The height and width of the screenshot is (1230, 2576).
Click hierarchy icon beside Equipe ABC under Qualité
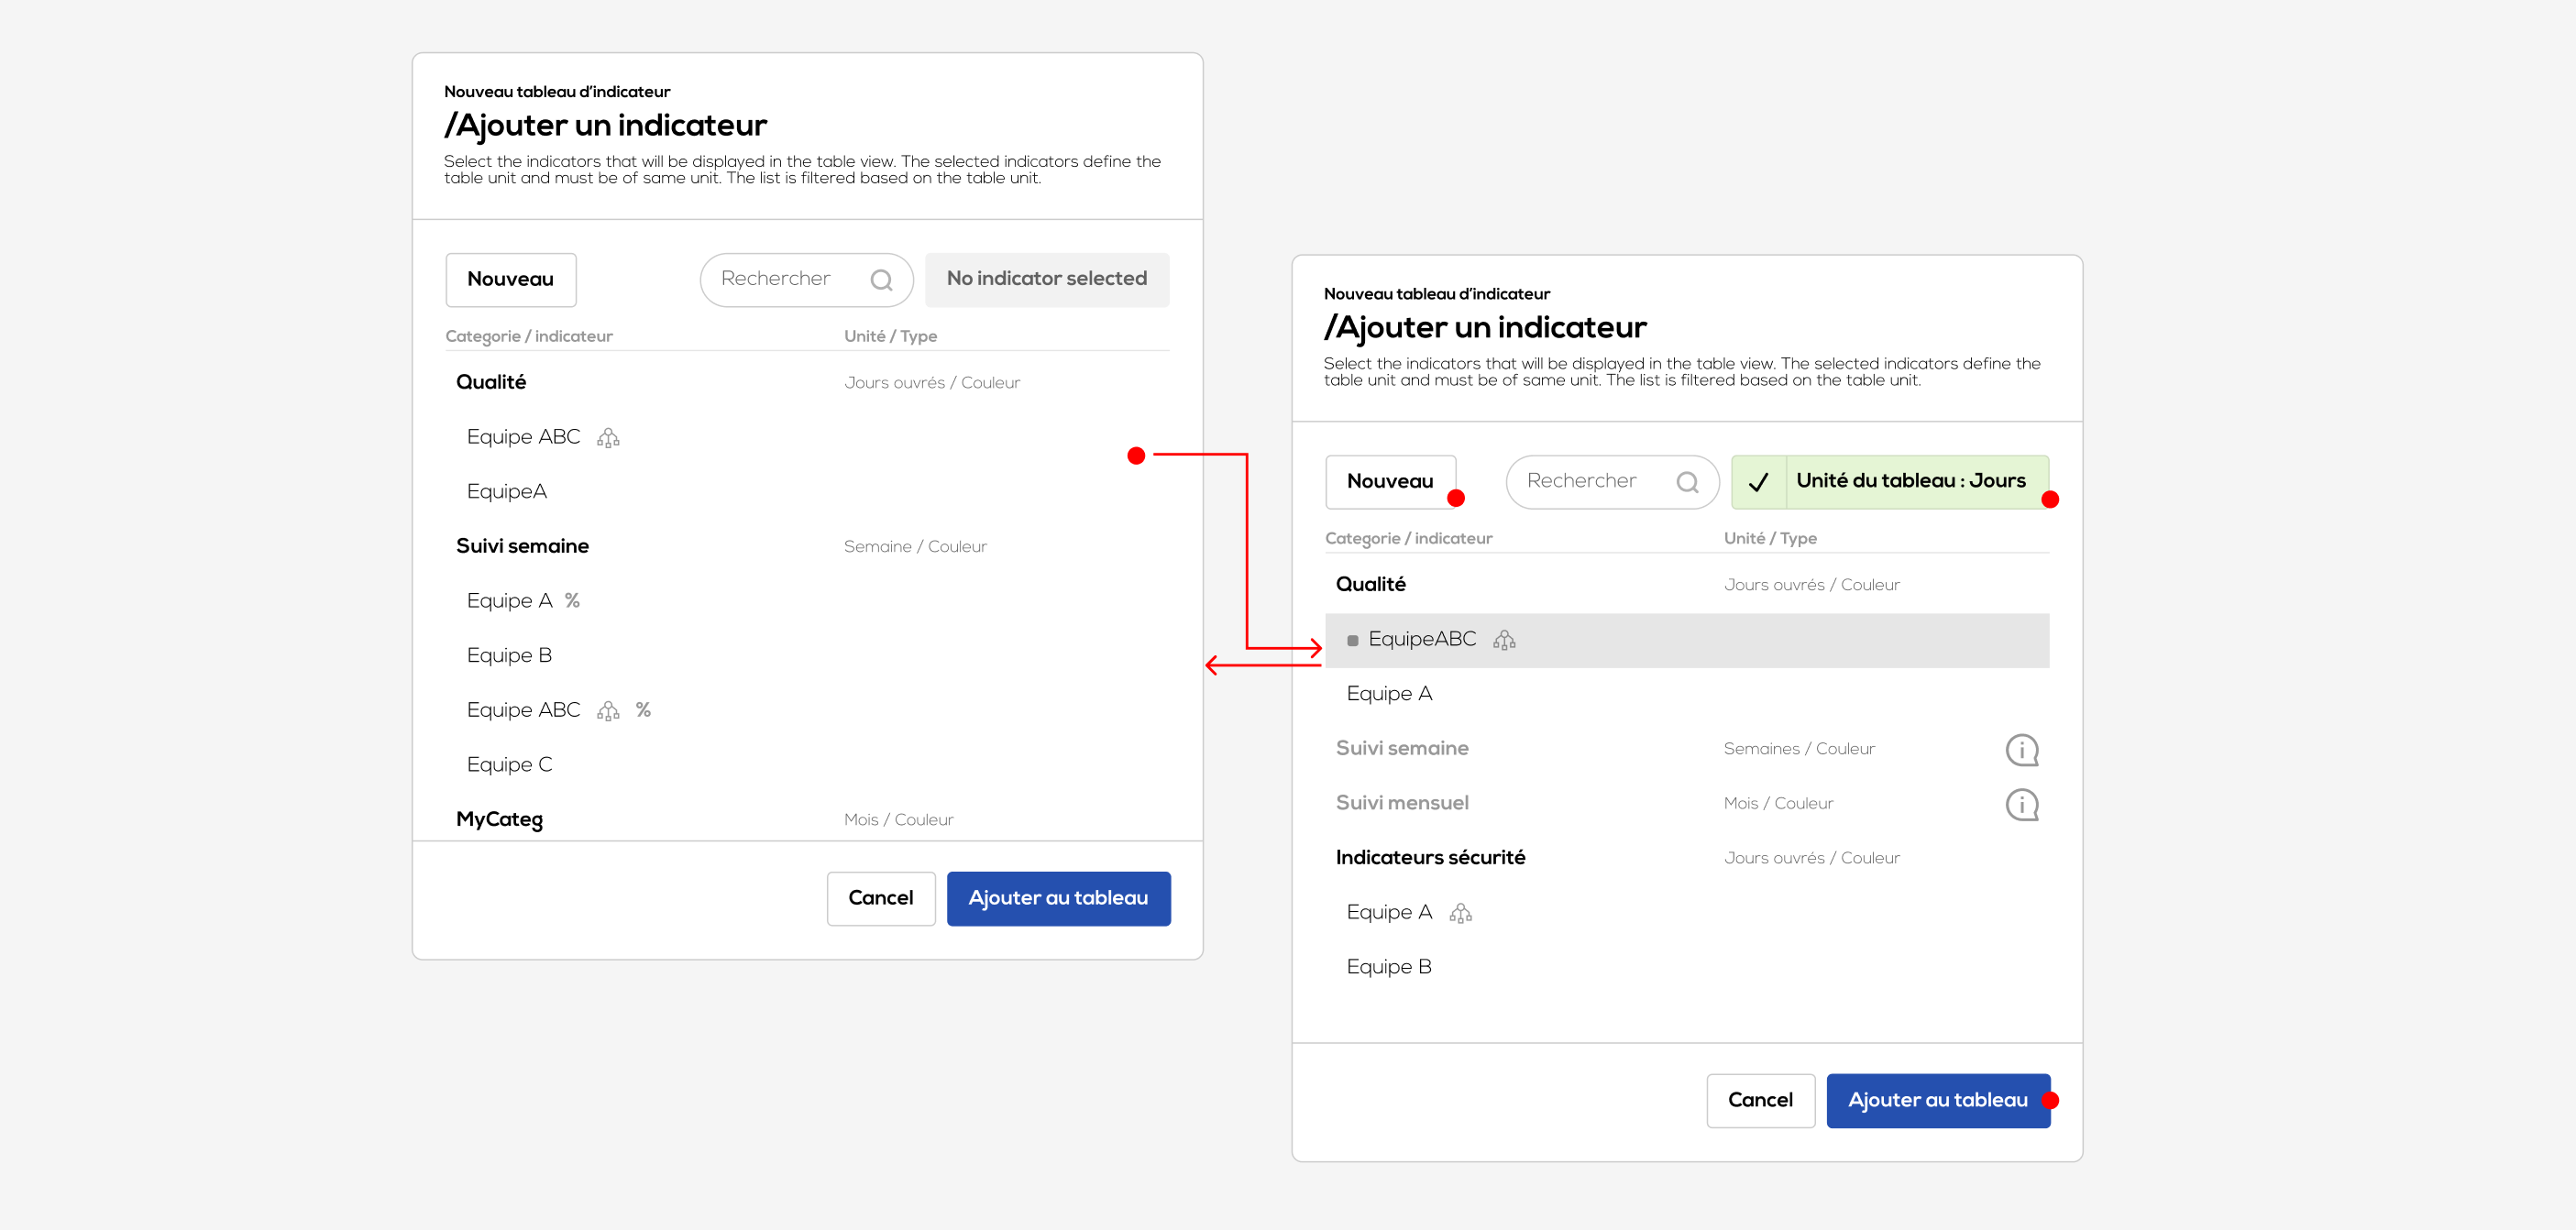pos(608,438)
